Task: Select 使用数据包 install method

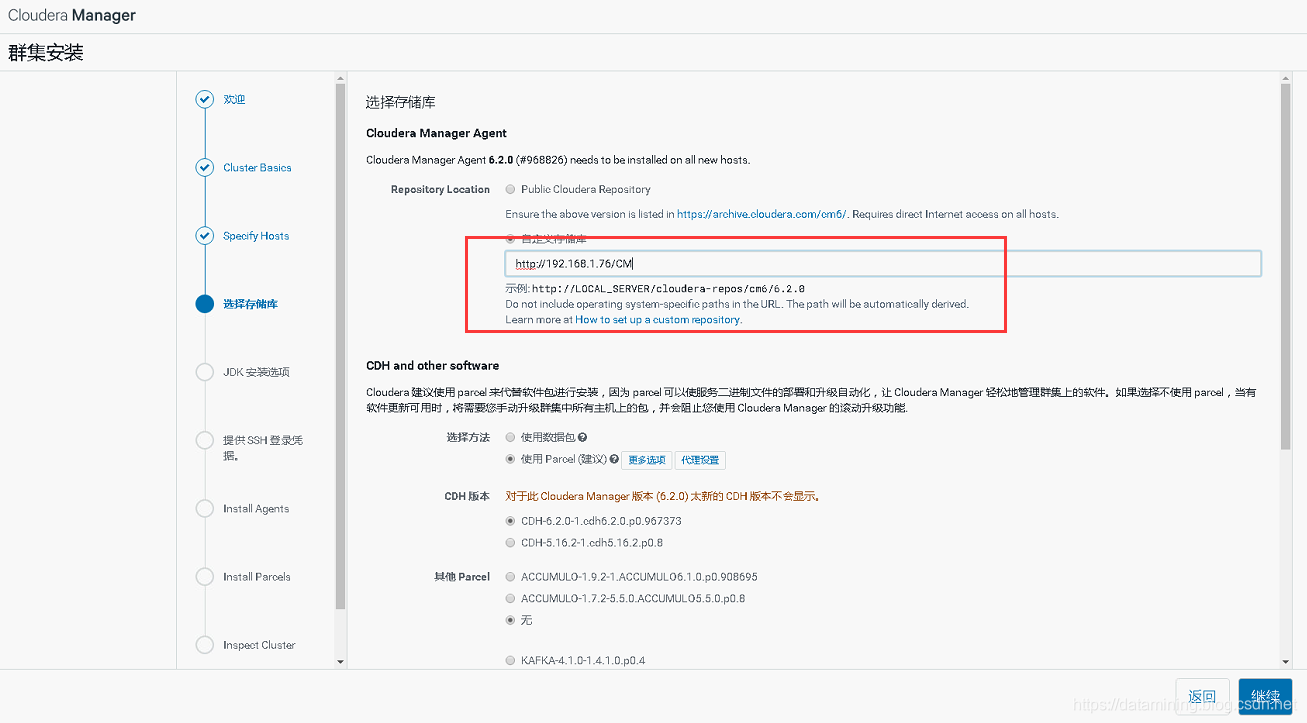Action: point(511,438)
